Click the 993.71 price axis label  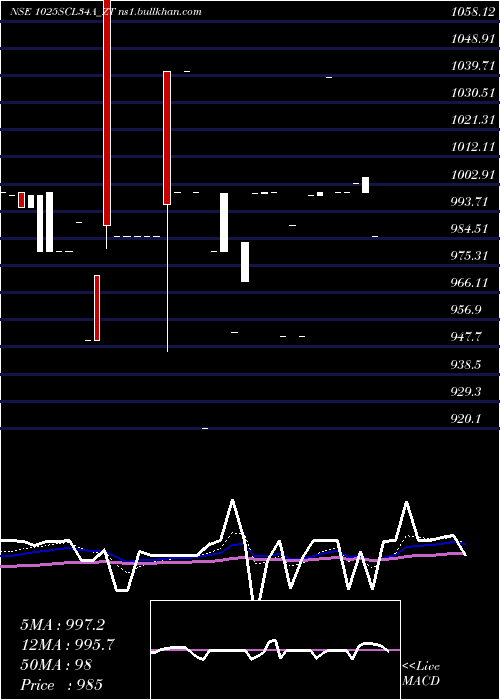pyautogui.click(x=469, y=202)
